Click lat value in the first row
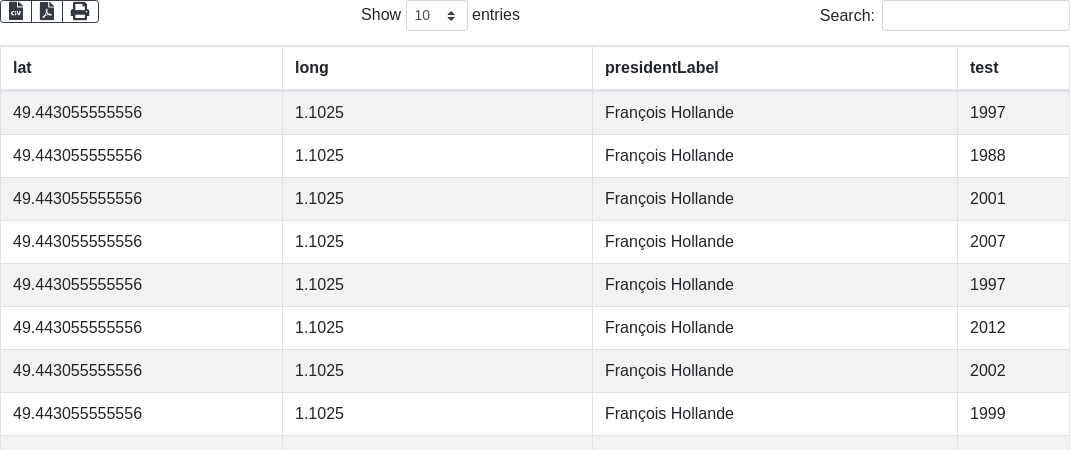The image size is (1070, 450). point(77,113)
